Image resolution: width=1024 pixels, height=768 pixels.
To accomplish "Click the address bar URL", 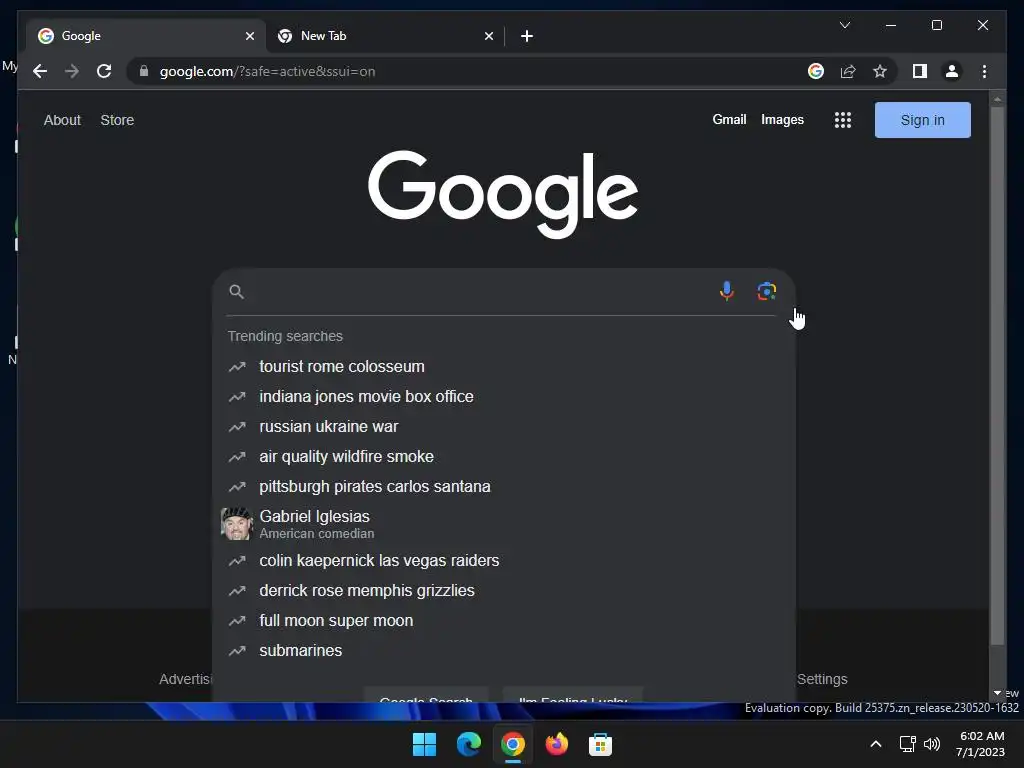I will (x=267, y=71).
